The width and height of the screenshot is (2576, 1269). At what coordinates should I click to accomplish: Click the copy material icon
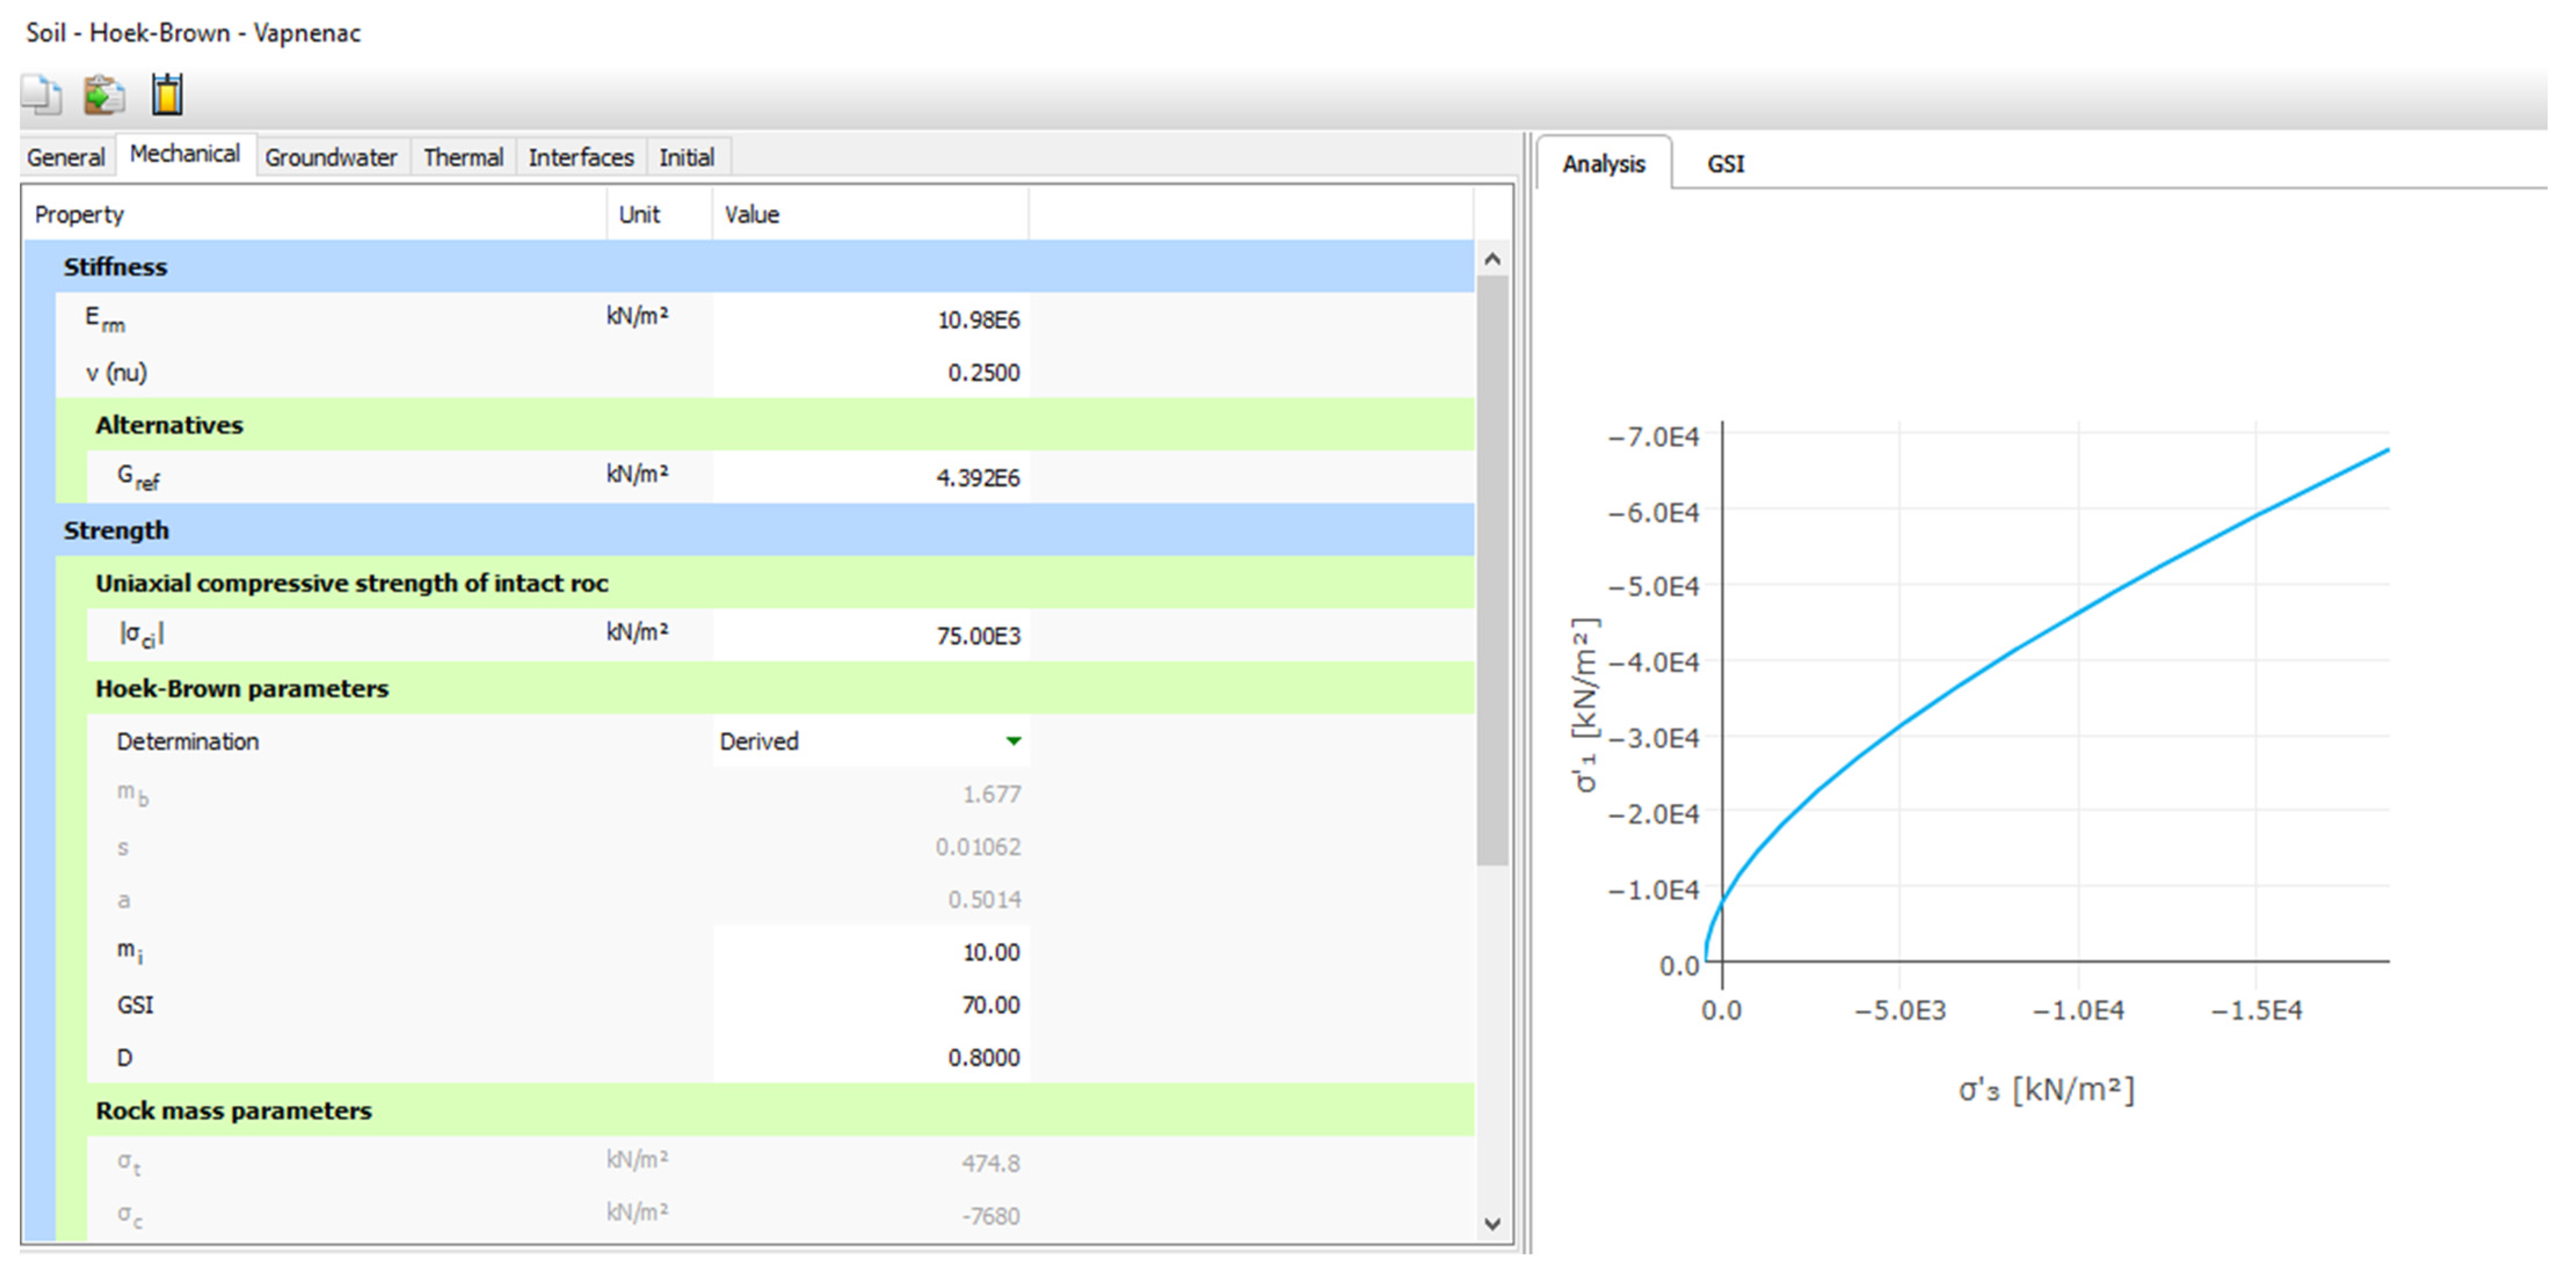[x=41, y=95]
